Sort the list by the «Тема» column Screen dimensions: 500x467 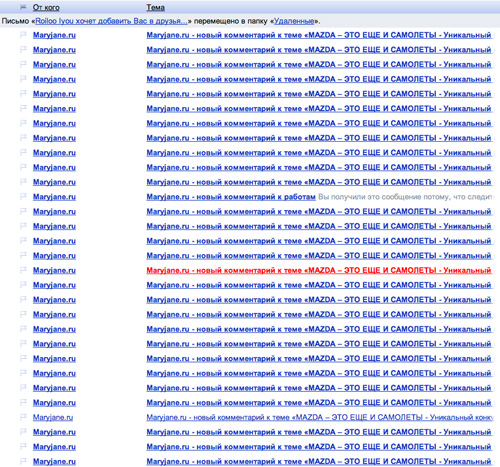[155, 7]
